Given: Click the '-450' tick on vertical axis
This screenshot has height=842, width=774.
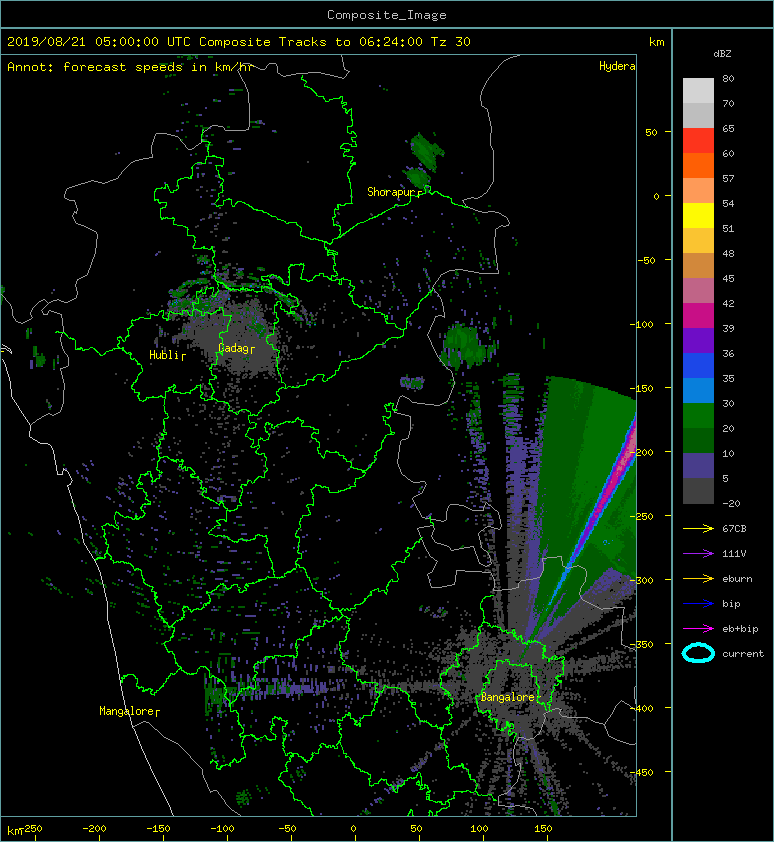Looking at the screenshot, I should pos(642,772).
